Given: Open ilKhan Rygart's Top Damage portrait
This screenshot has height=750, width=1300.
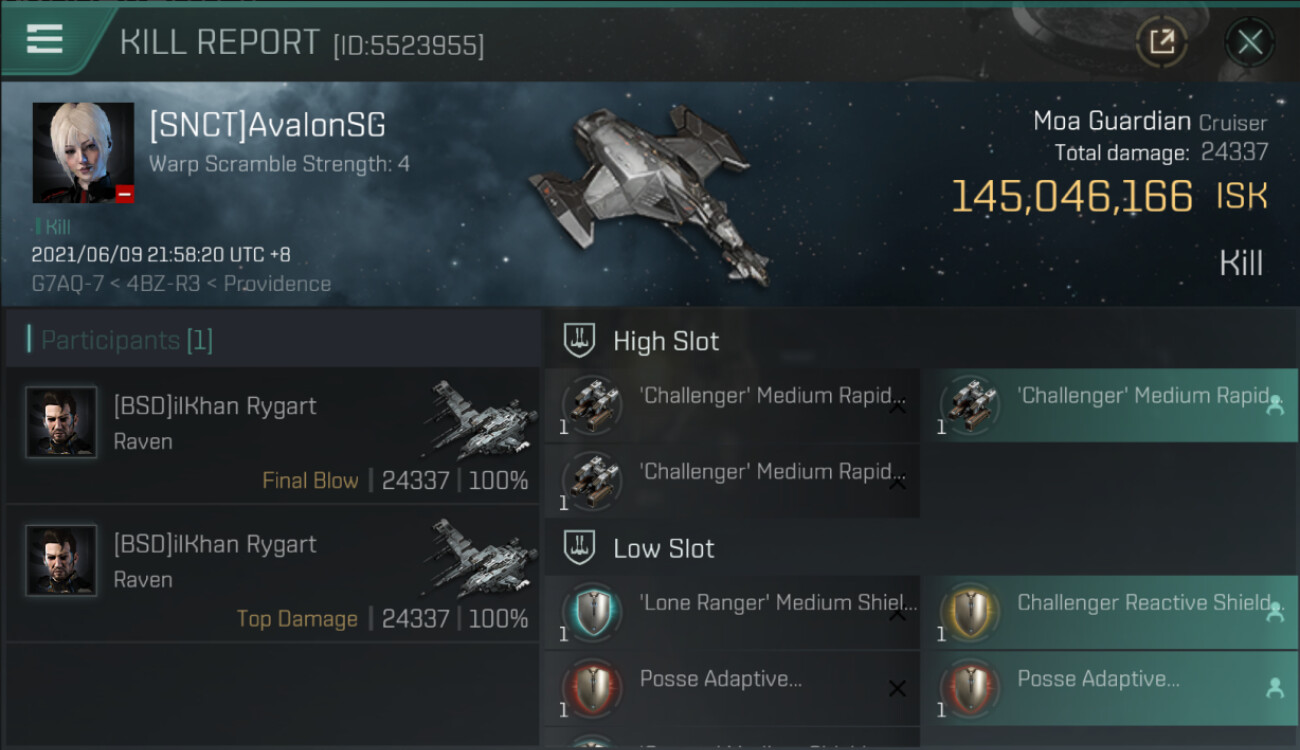Looking at the screenshot, I should point(61,560).
